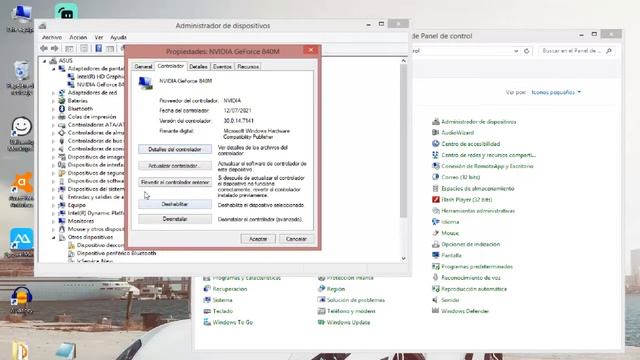
Task: Click the Flash Player icon in Control Panel
Action: pos(435,200)
